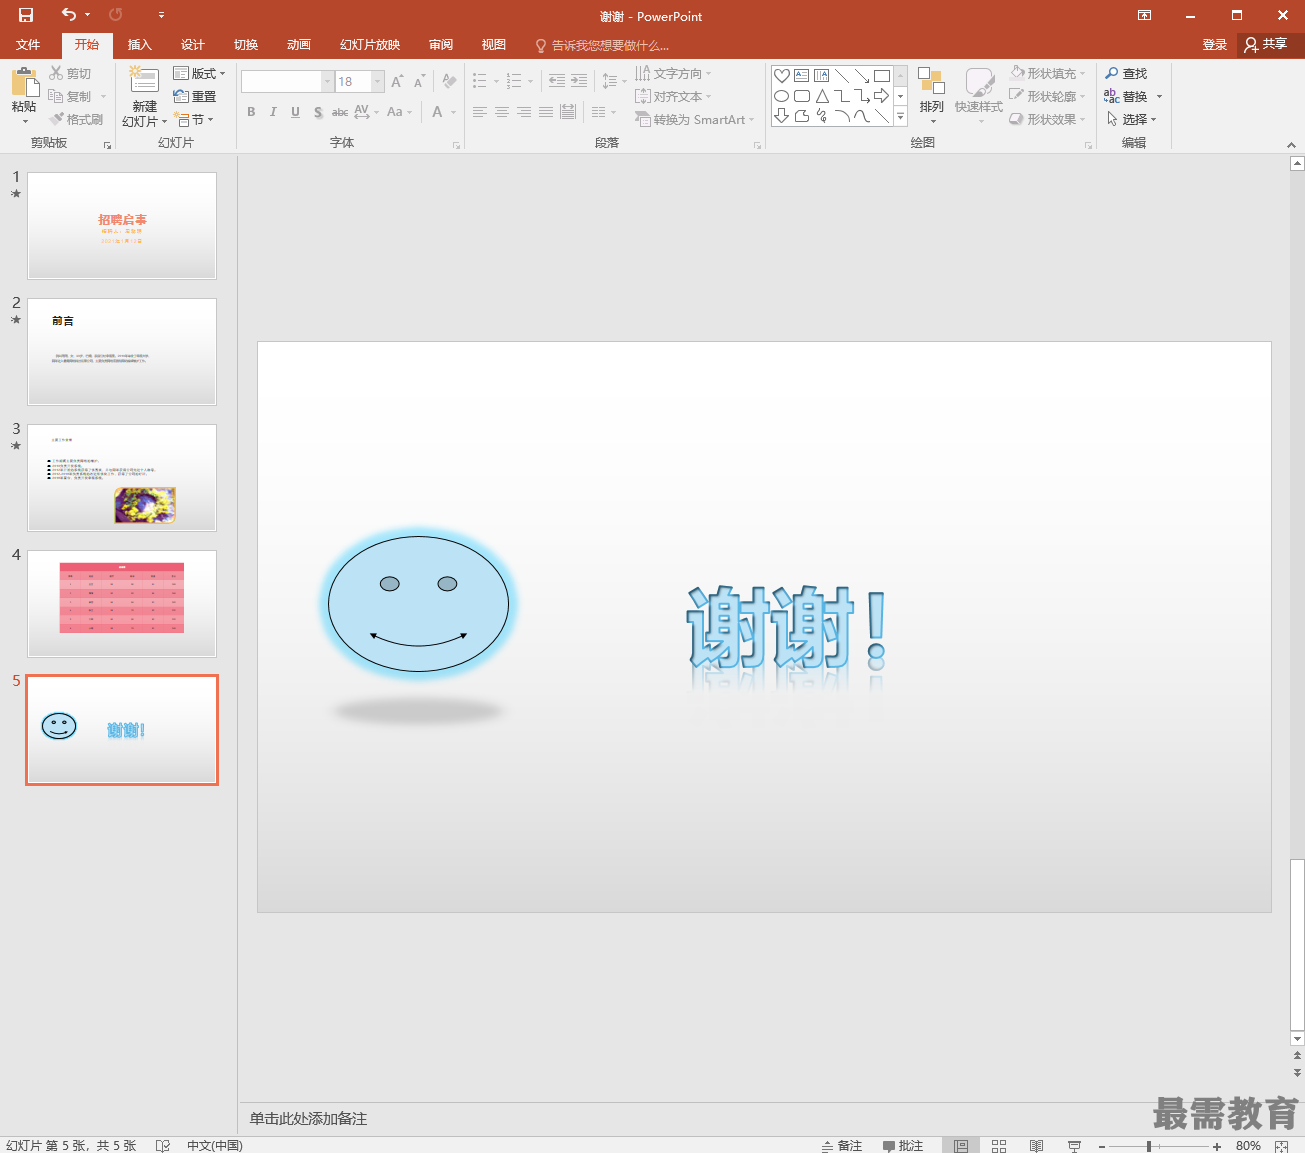Open the font name combo box dropdown
The image size is (1305, 1153).
point(327,81)
